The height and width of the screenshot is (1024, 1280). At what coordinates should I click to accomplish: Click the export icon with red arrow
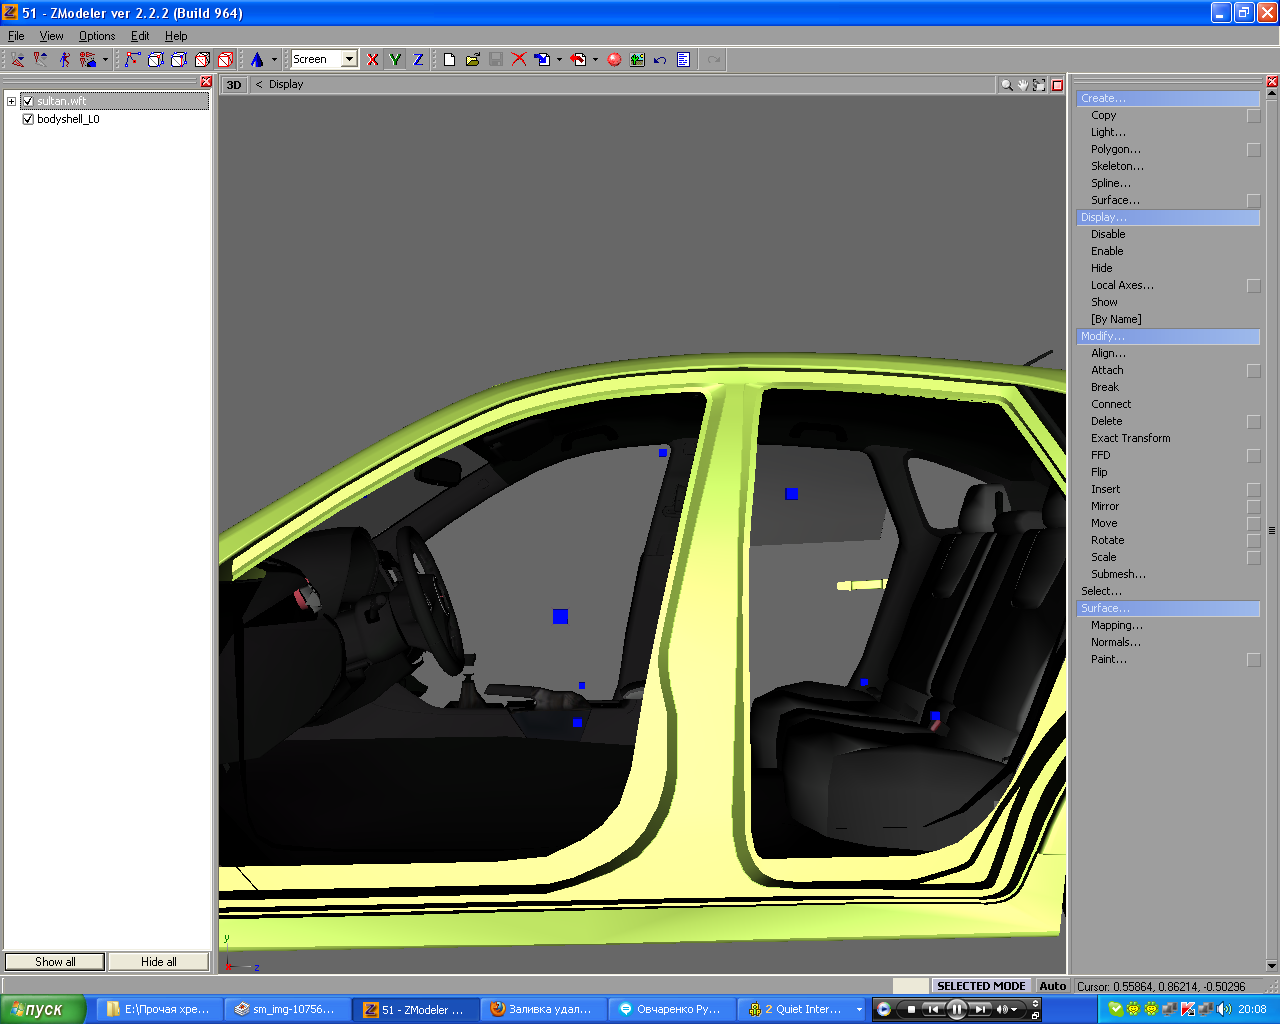578,60
